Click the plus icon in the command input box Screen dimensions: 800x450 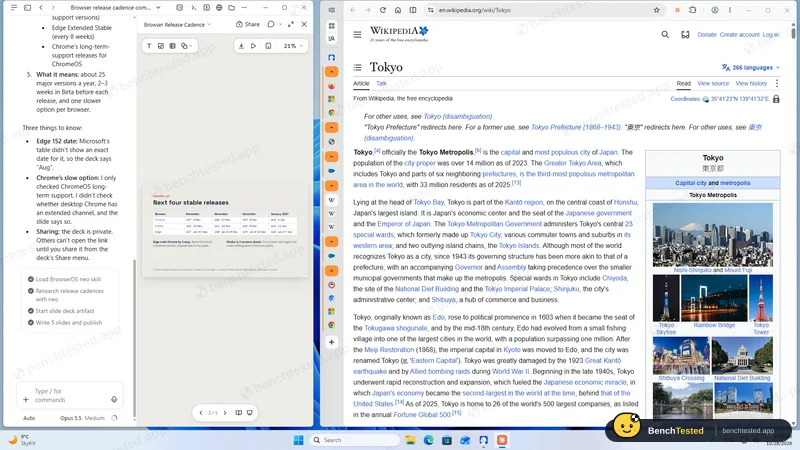click(26, 399)
